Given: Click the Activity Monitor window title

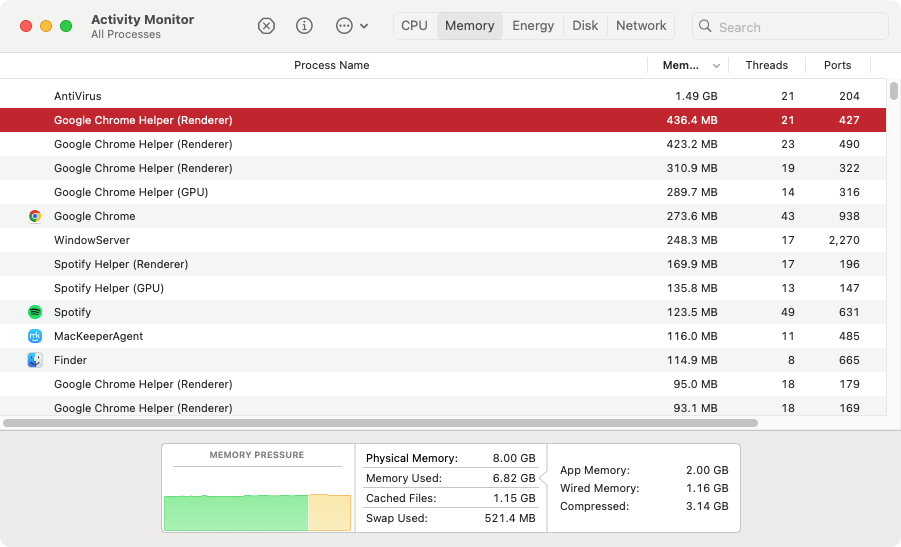Looking at the screenshot, I should [x=143, y=20].
